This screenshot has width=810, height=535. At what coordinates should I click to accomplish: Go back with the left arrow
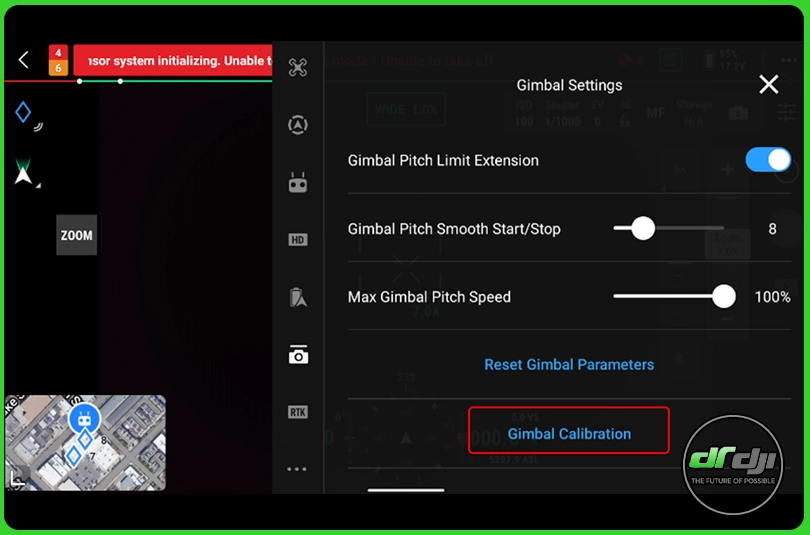coord(23,61)
